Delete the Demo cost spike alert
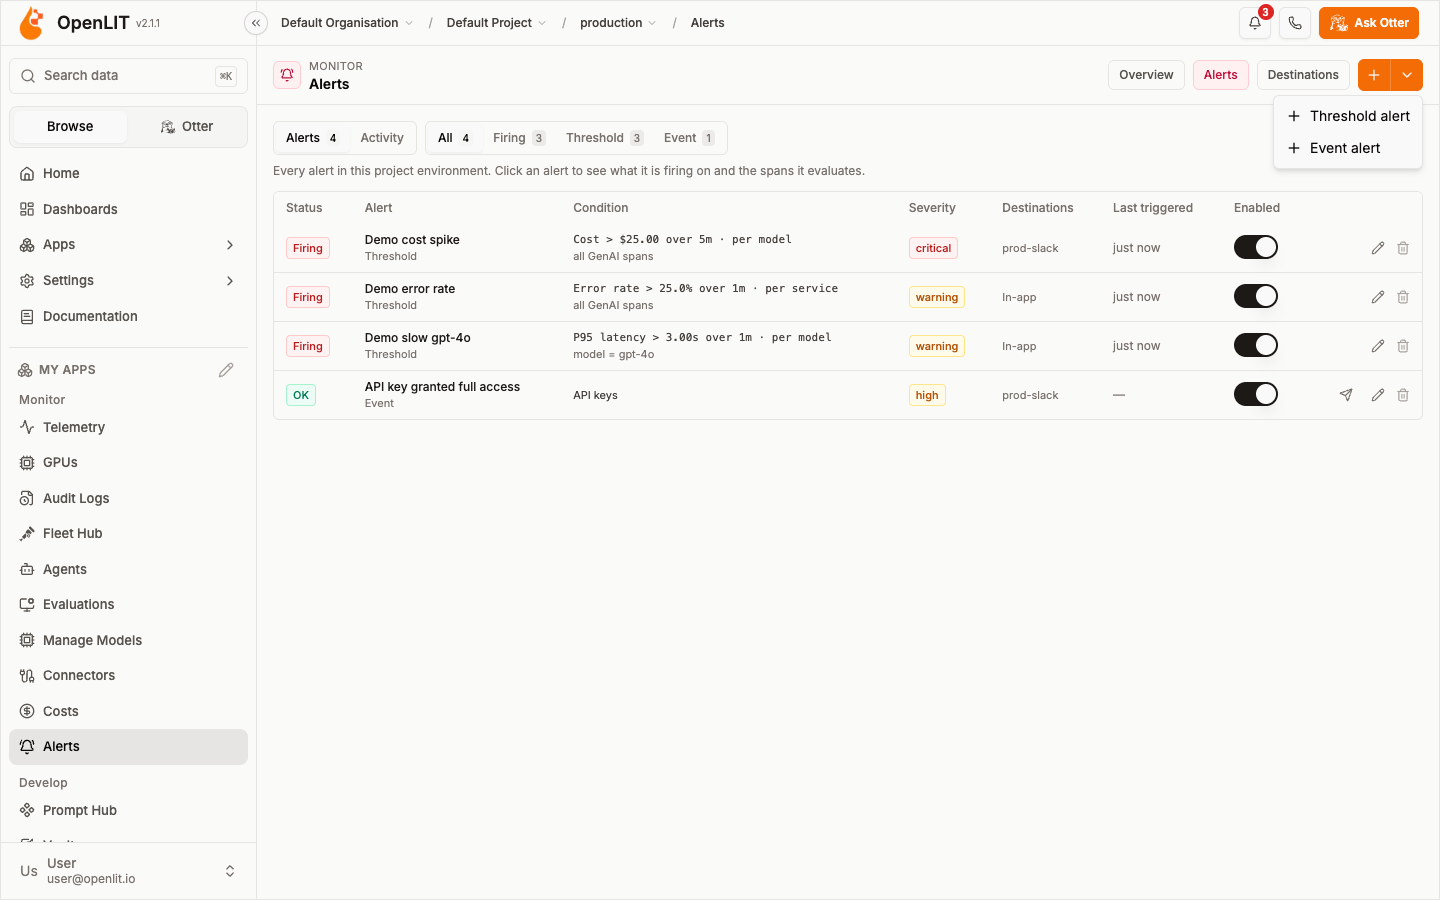The image size is (1440, 900). coord(1403,248)
